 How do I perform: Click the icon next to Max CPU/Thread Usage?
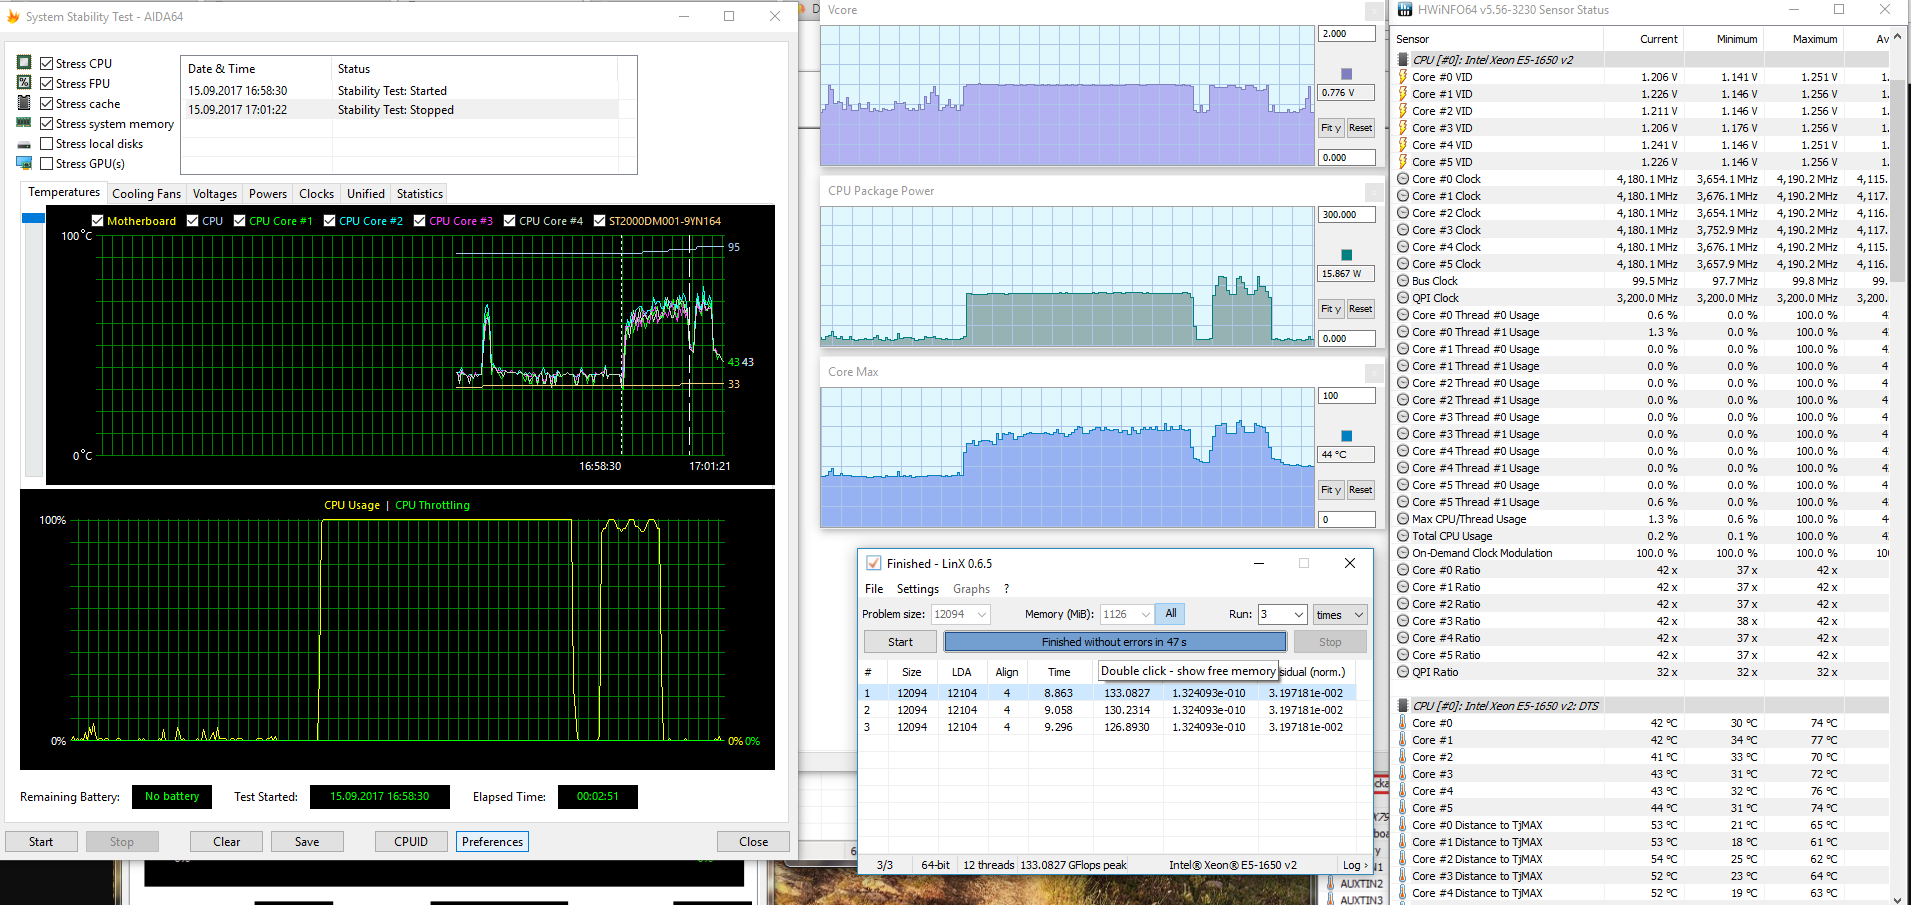coord(1403,519)
